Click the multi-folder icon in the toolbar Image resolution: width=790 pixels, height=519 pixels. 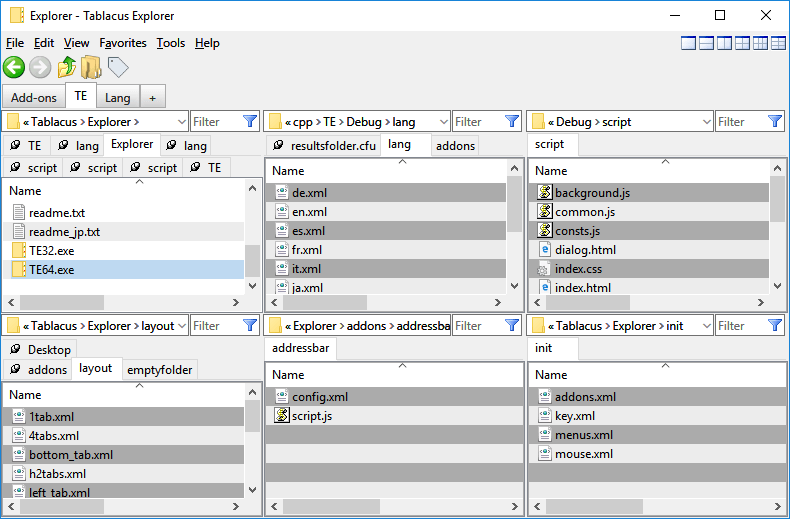pyautogui.click(x=91, y=68)
